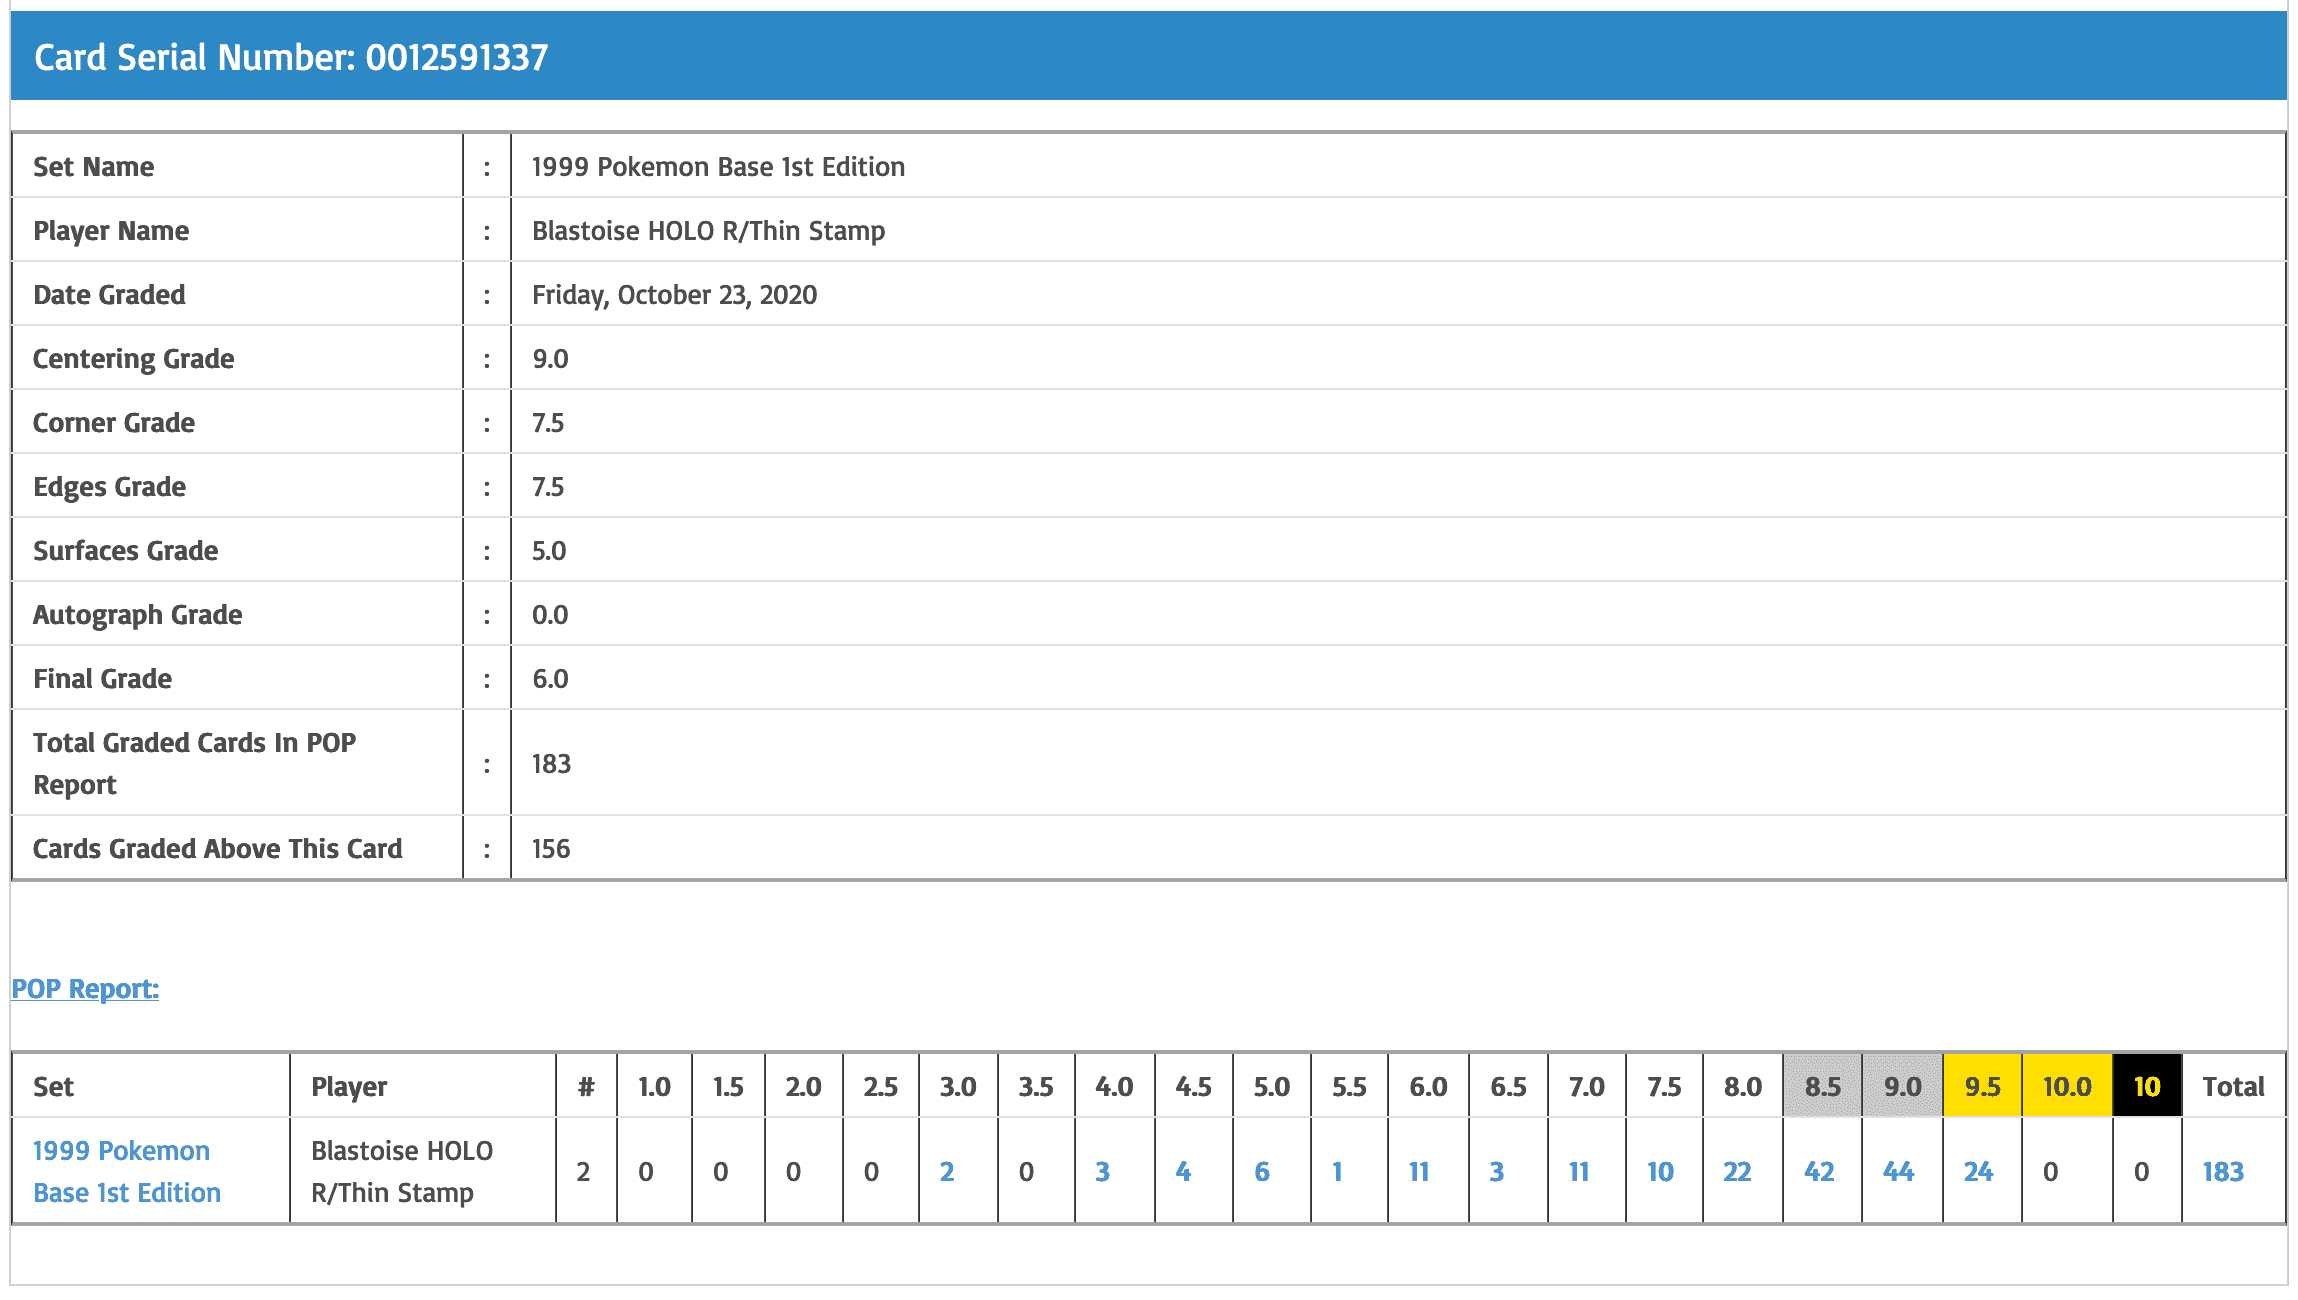
Task: Open the population count 11 under grade 6.0
Action: tap(1419, 1171)
